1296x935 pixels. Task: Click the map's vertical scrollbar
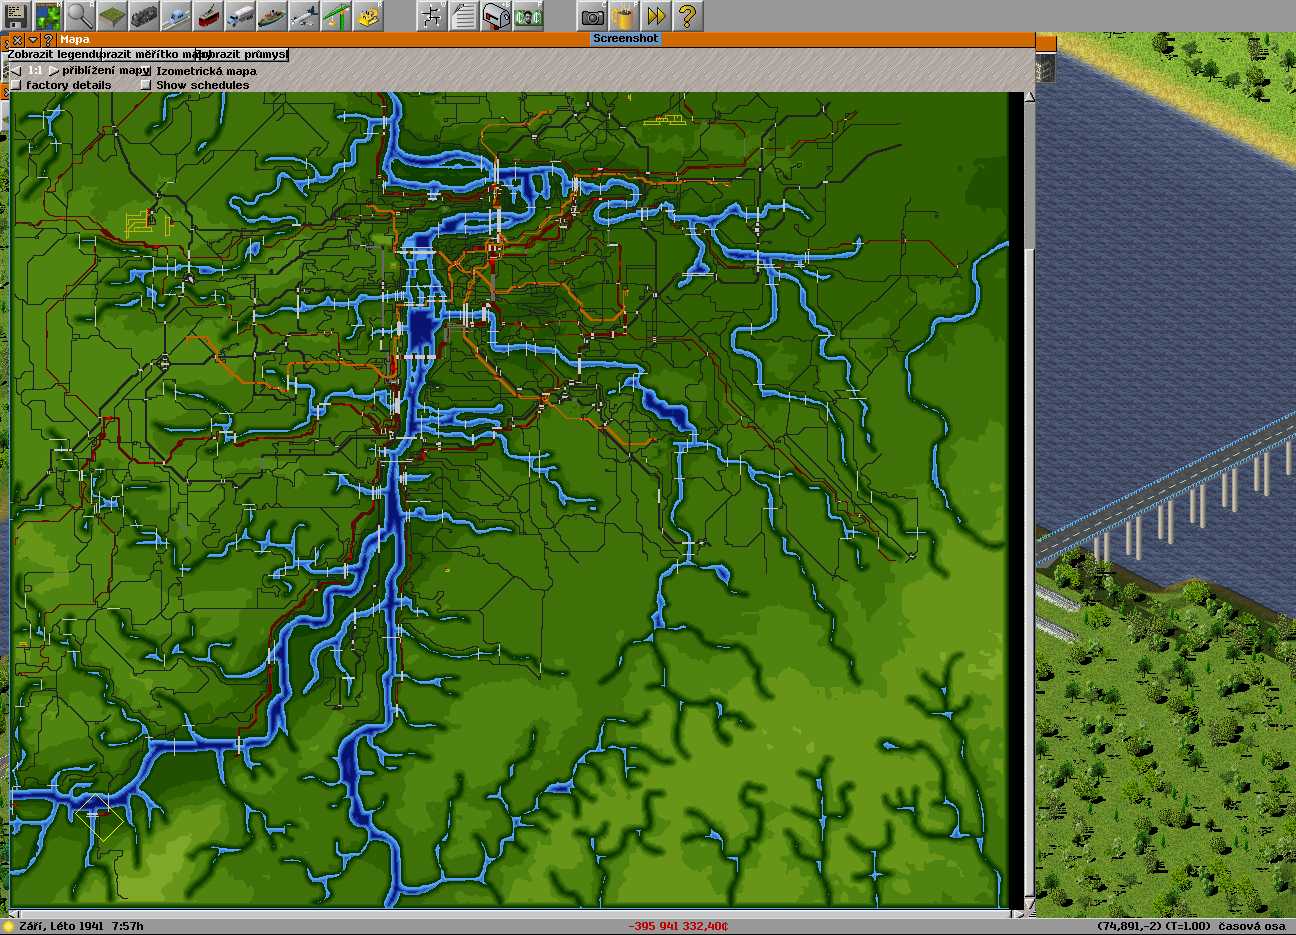pos(1030,500)
